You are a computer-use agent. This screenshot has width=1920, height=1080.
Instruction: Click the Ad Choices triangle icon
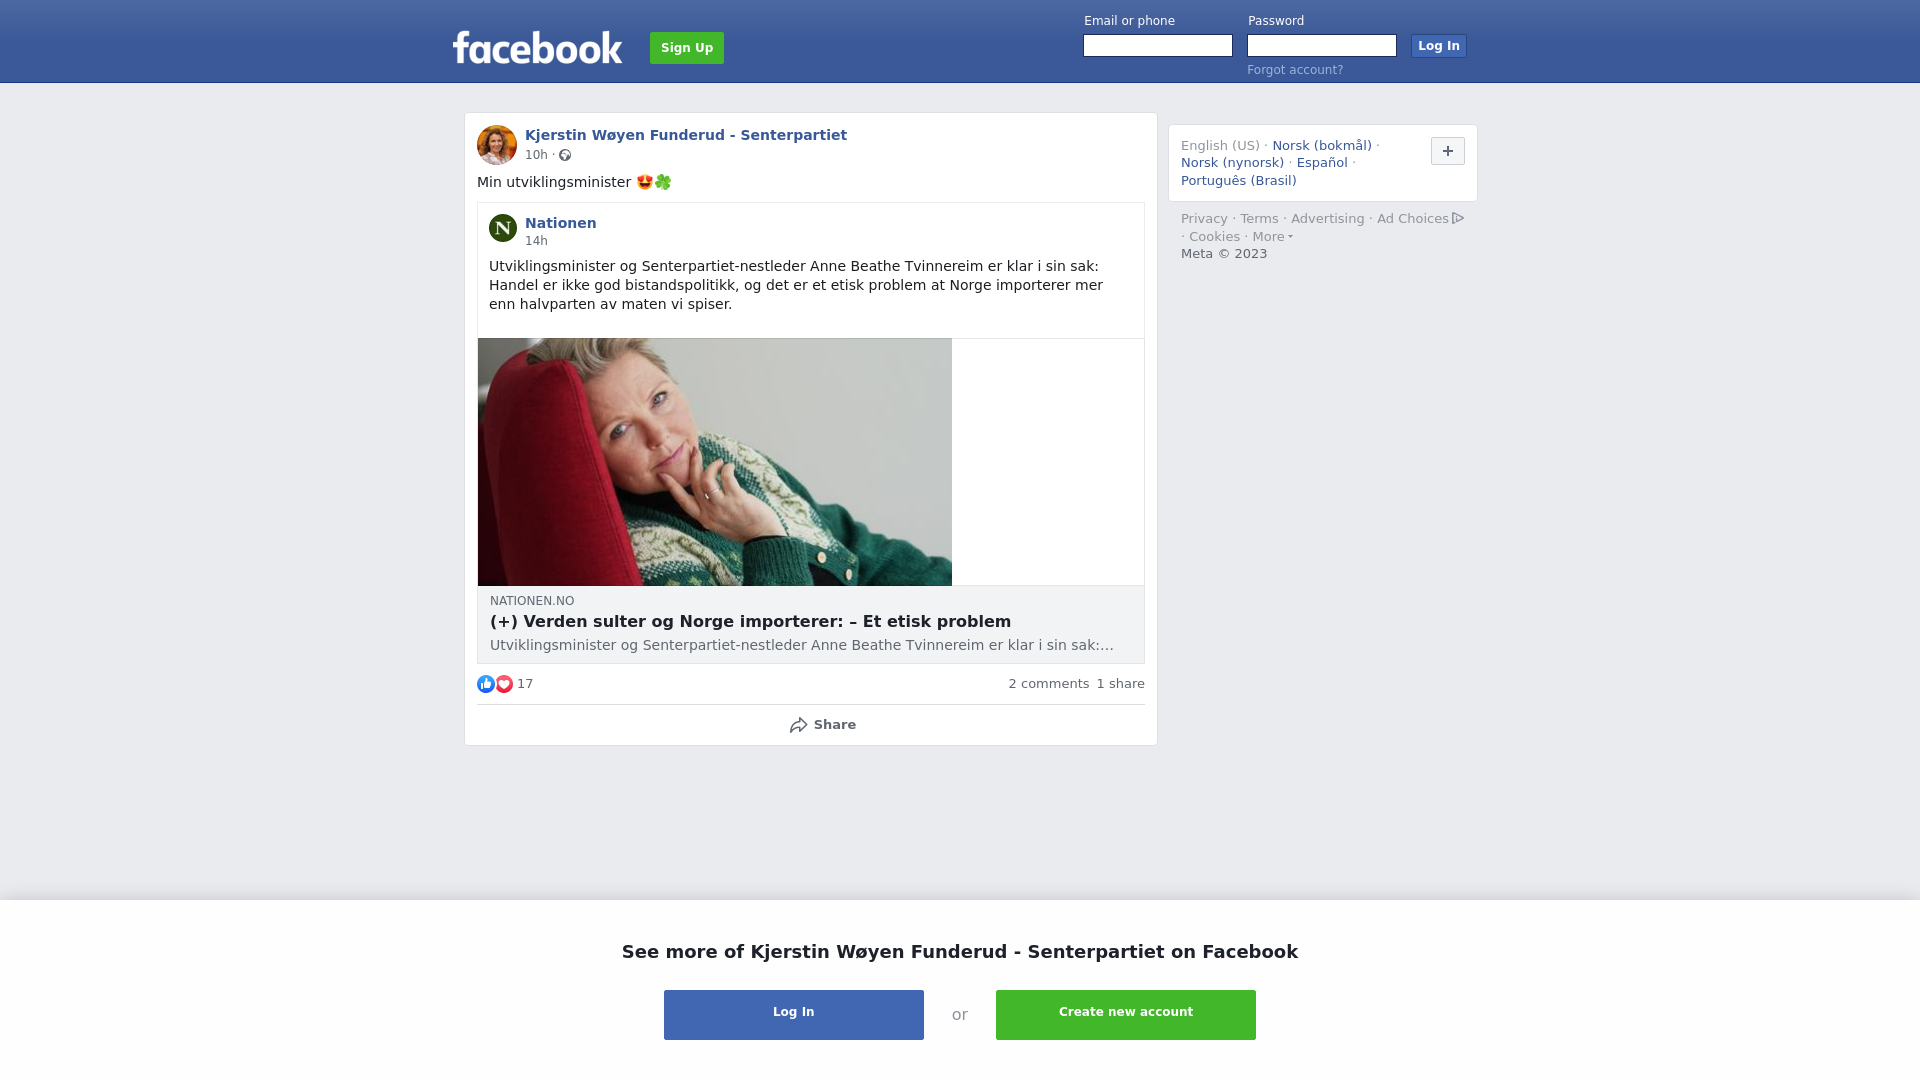click(x=1458, y=218)
